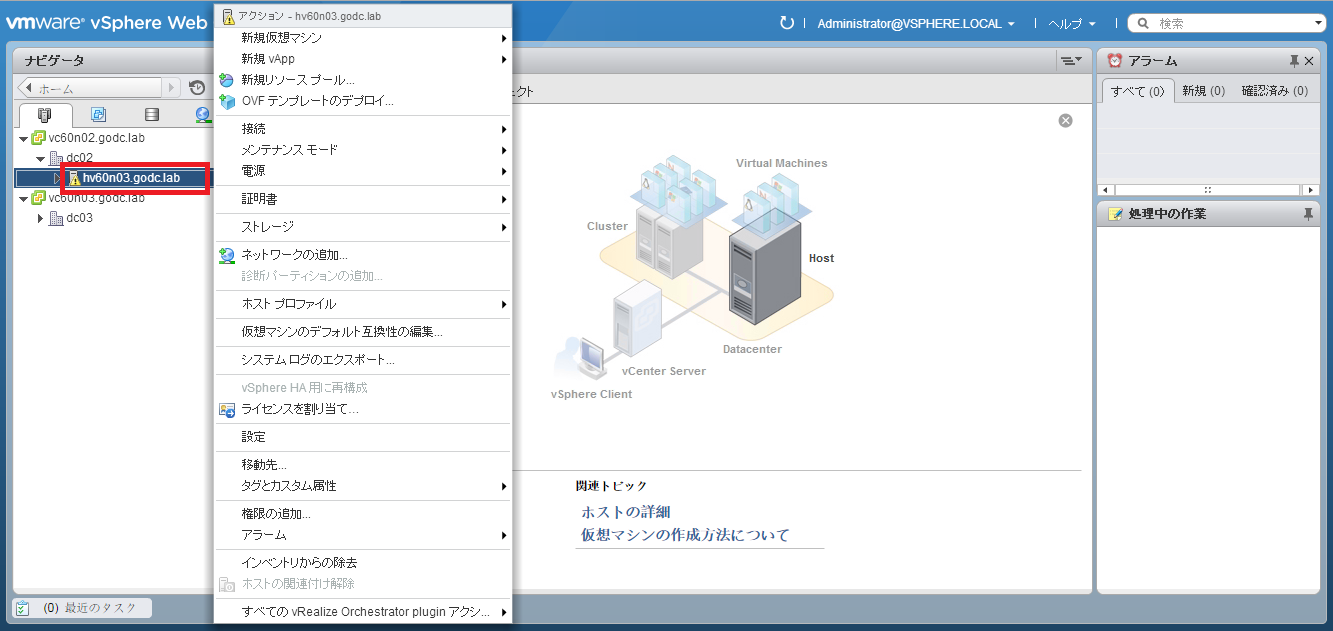Open the Hosts and Clusters navigator tab
The height and width of the screenshot is (631, 1333).
coord(45,115)
